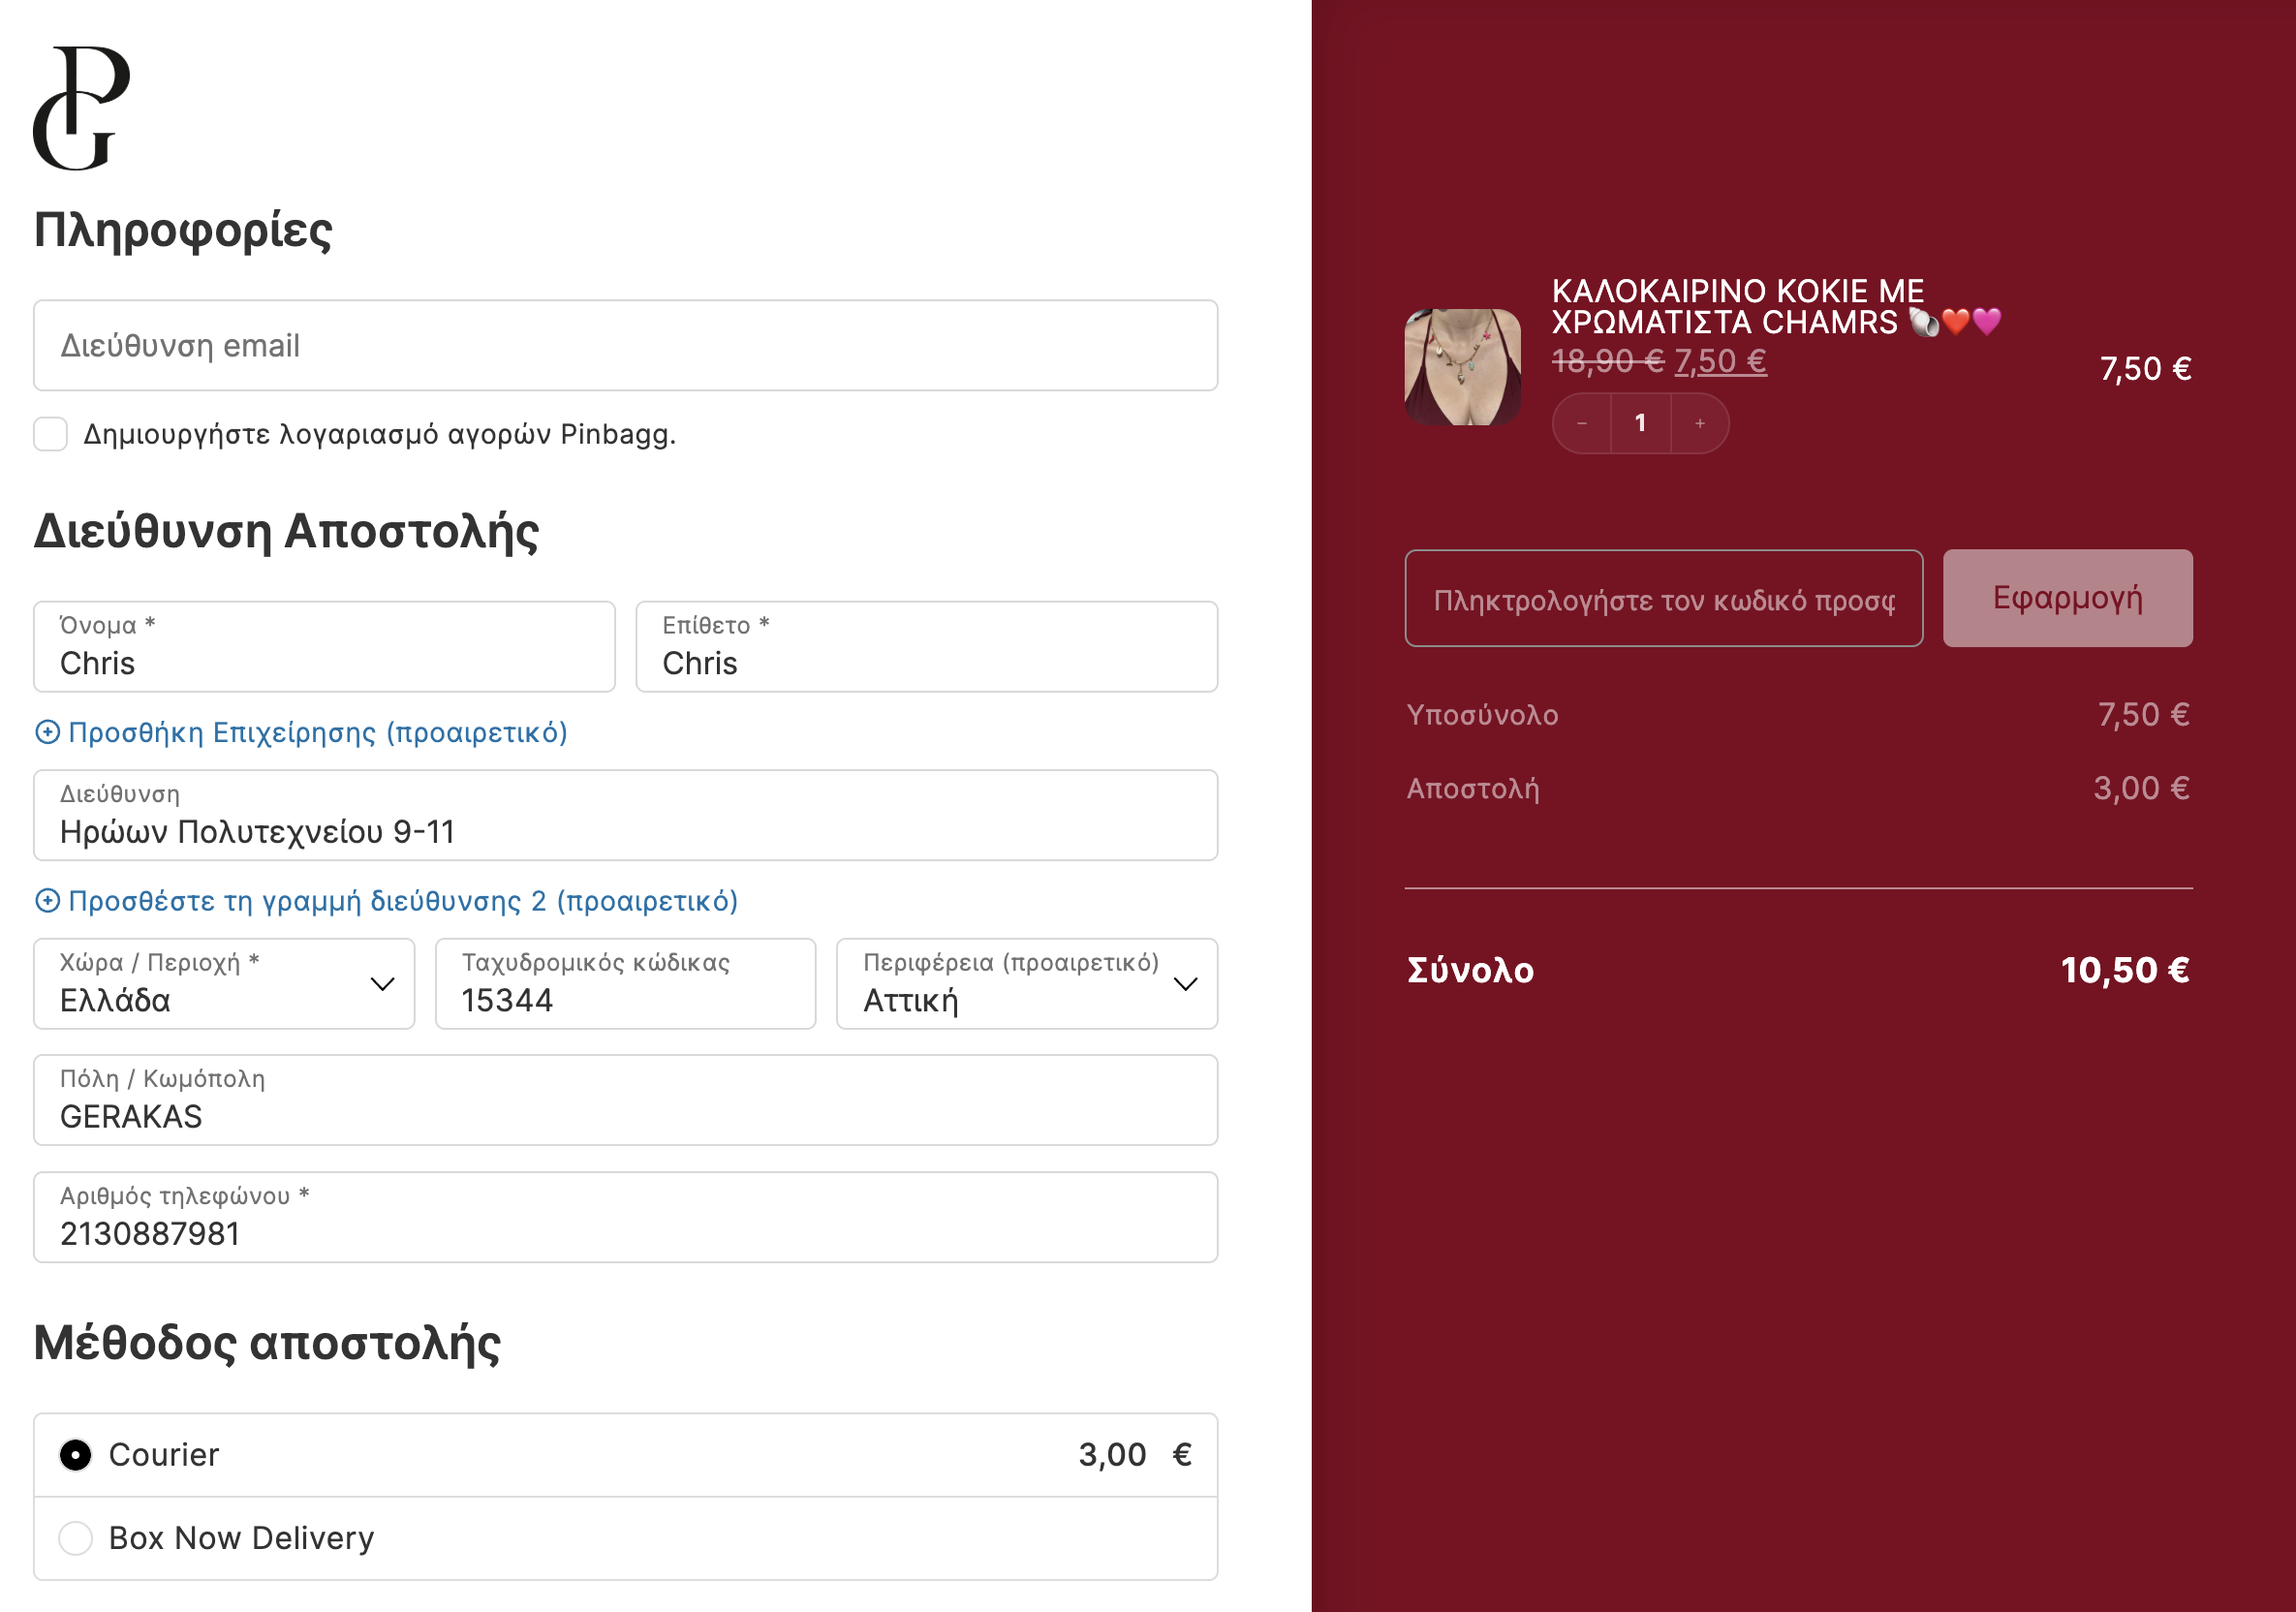Select the Courier shipping option
This screenshot has width=2296, height=1612.
tap(76, 1455)
